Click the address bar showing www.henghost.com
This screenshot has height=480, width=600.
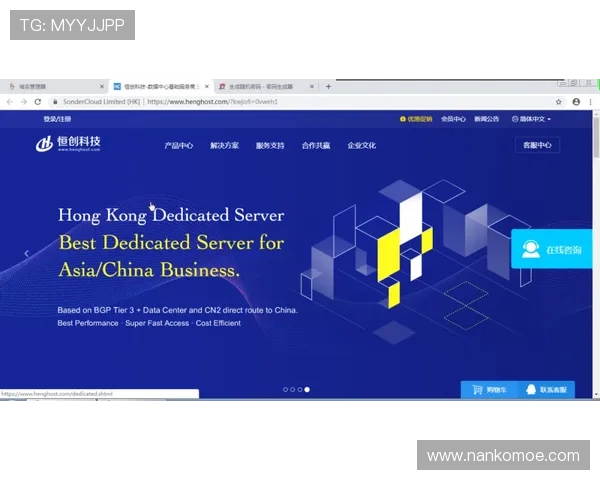[302, 102]
